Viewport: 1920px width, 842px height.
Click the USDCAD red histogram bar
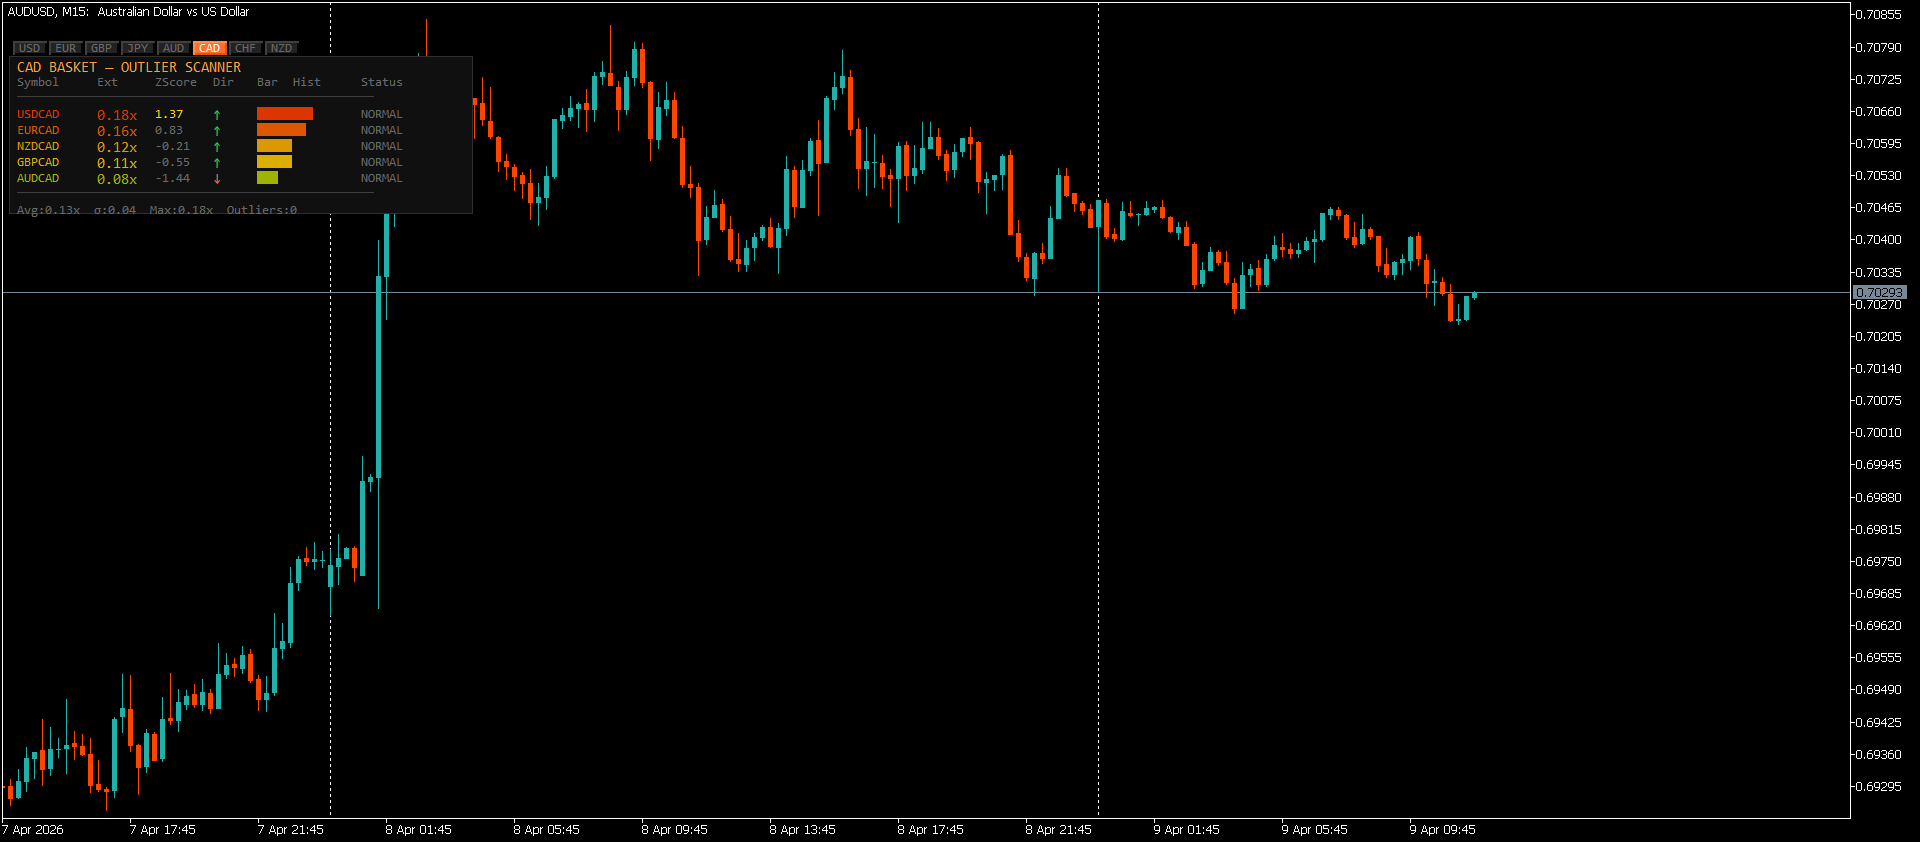pos(285,114)
